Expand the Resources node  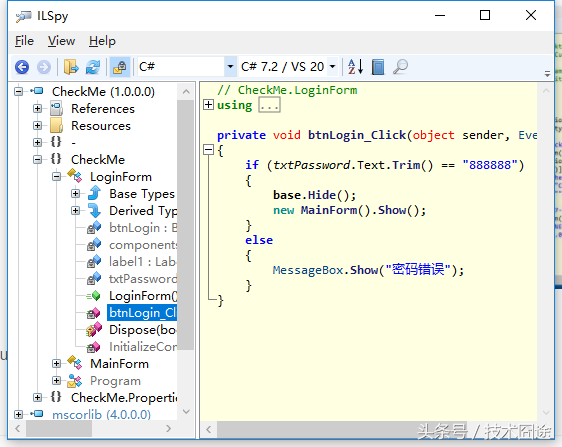click(38, 126)
